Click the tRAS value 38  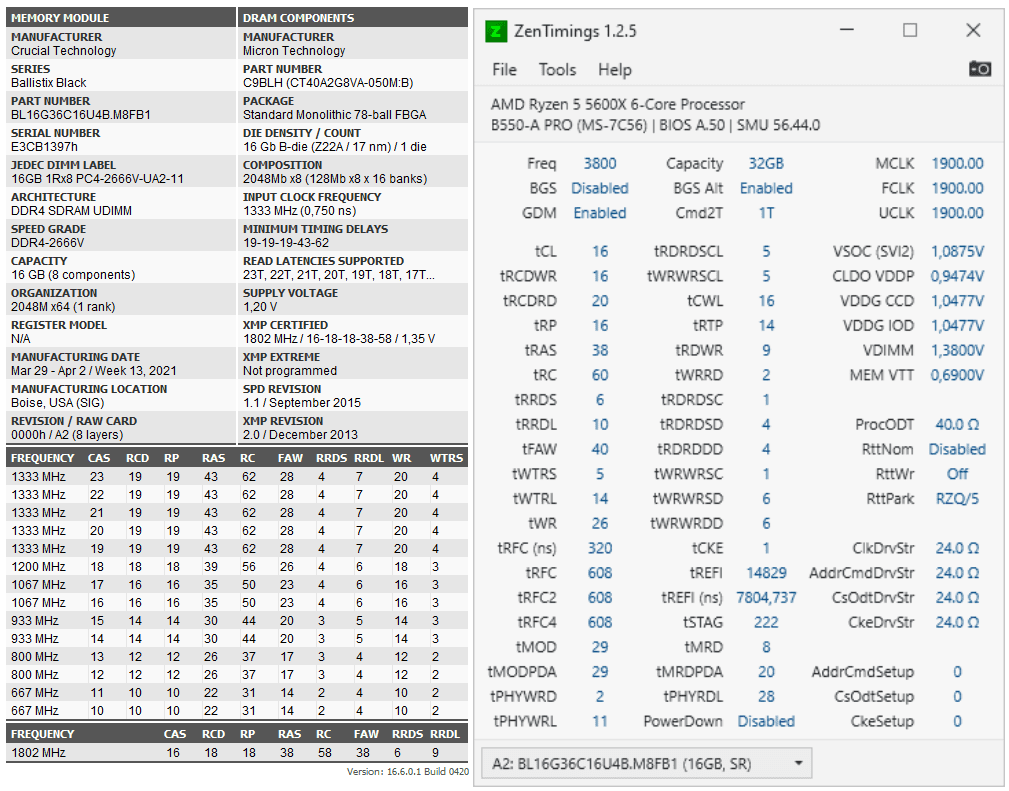tap(600, 350)
